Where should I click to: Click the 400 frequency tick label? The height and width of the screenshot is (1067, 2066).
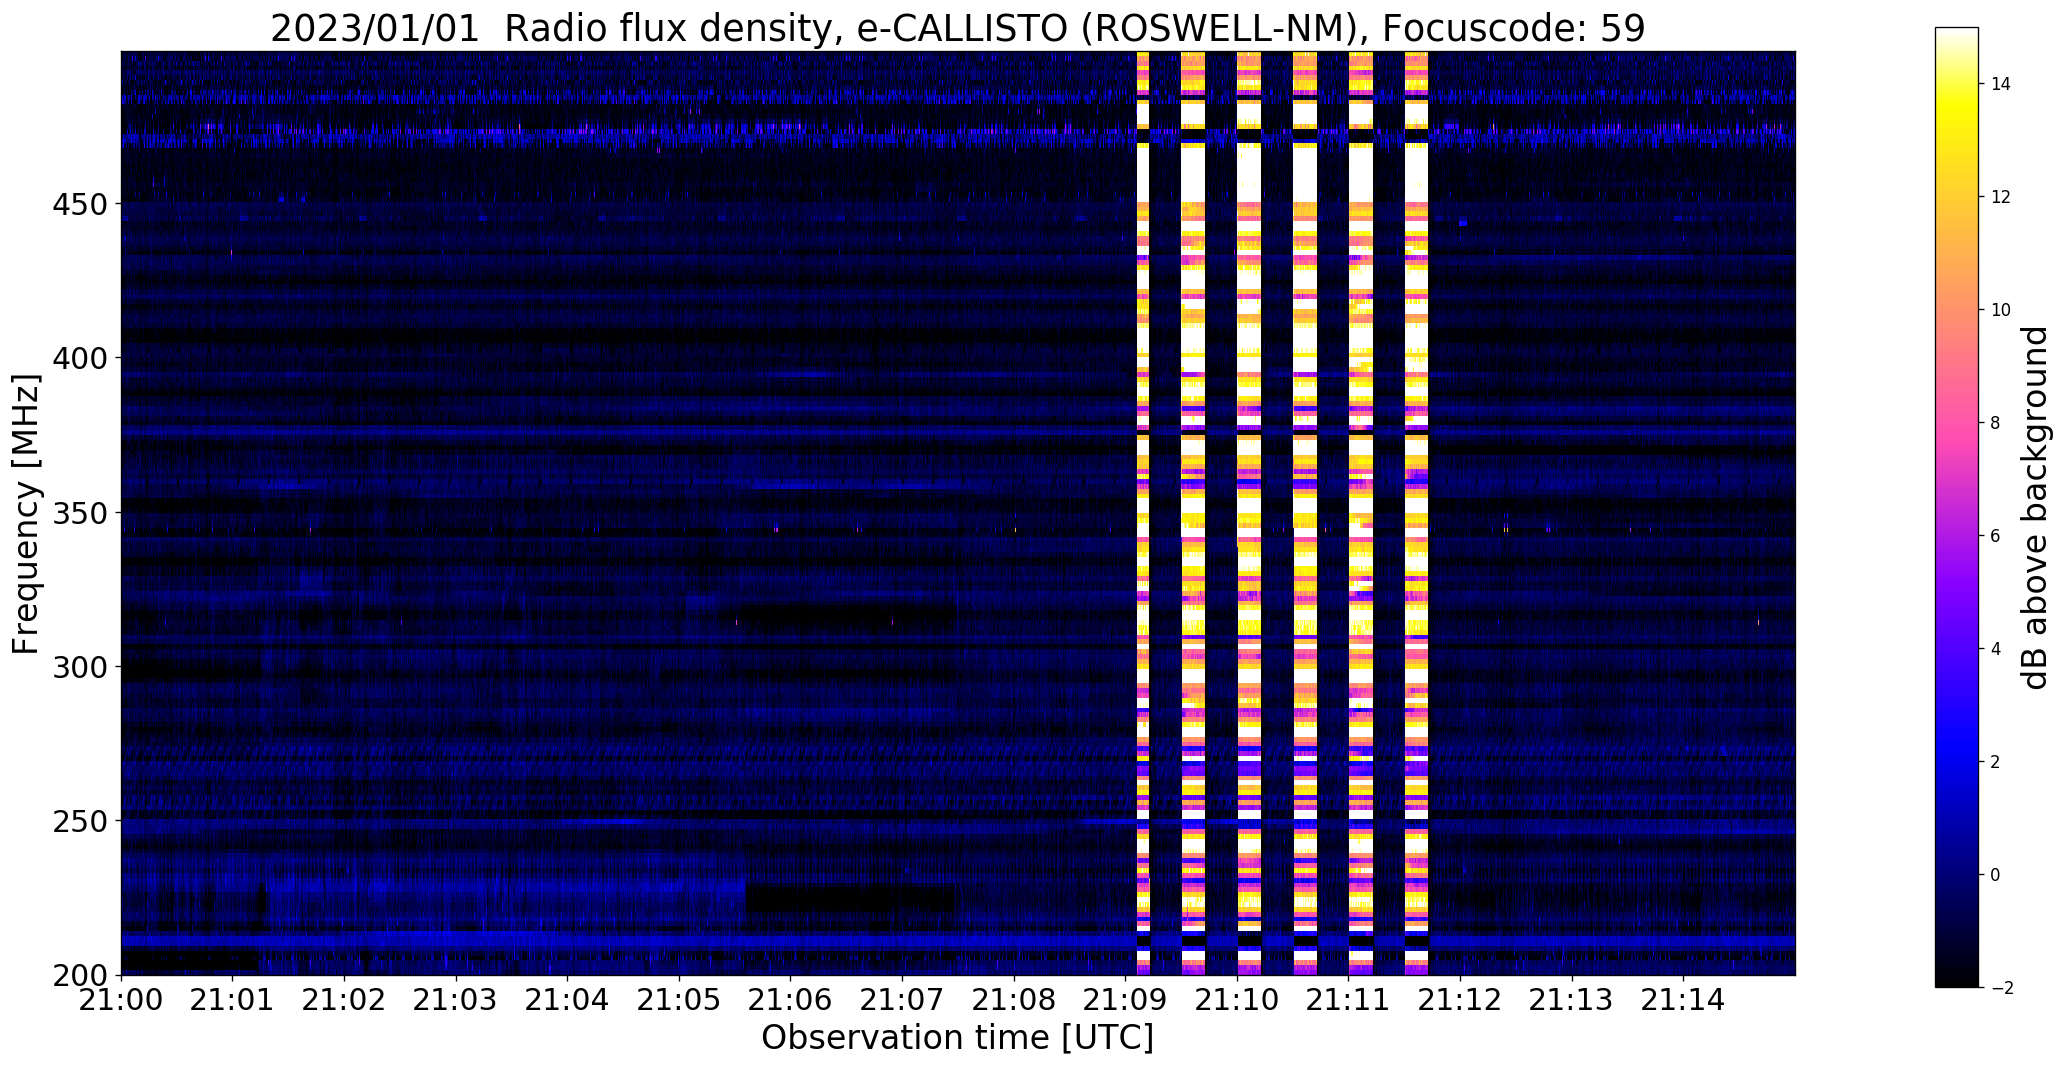(80, 358)
